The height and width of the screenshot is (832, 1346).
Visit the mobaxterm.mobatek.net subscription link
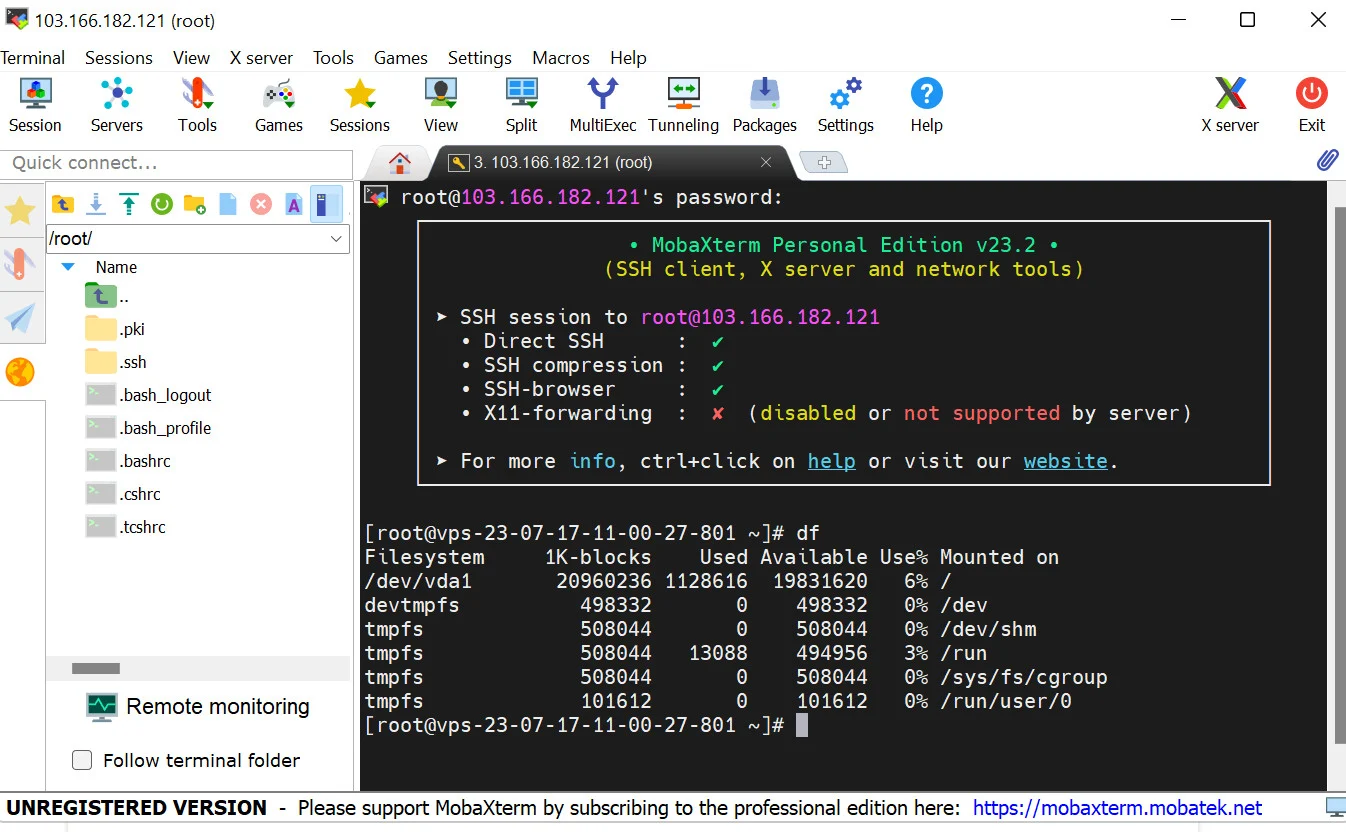click(1118, 808)
